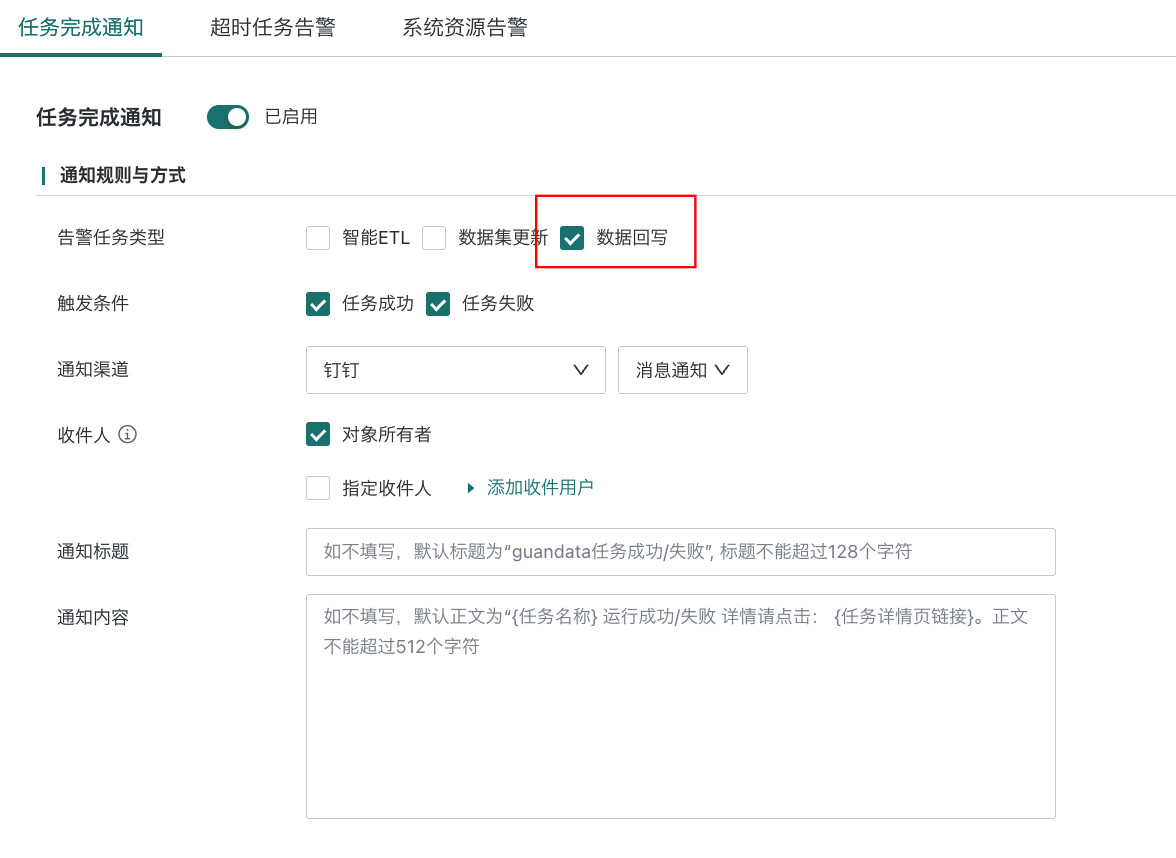Open the 钉钉 channel dropdown arrow
This screenshot has width=1176, height=858.
coord(581,370)
